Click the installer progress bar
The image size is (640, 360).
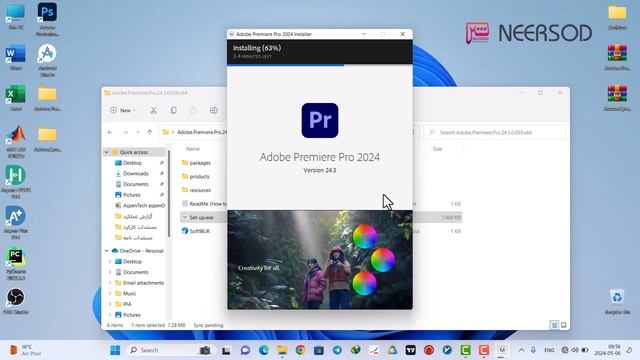pyautogui.click(x=320, y=65)
